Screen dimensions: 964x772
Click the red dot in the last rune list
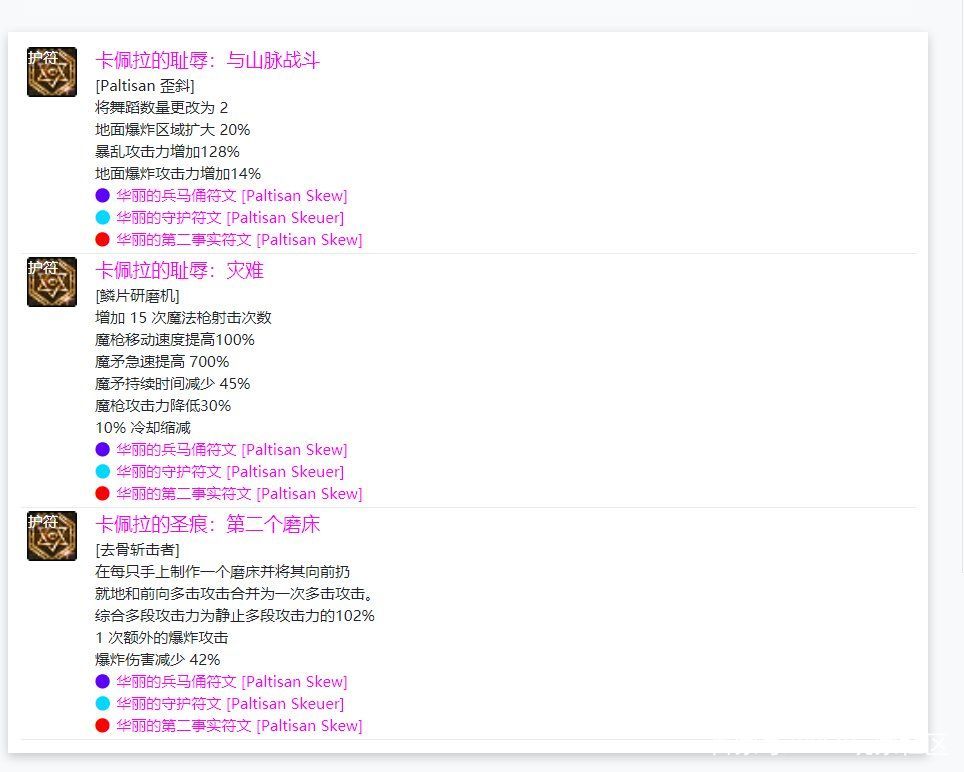tap(103, 725)
